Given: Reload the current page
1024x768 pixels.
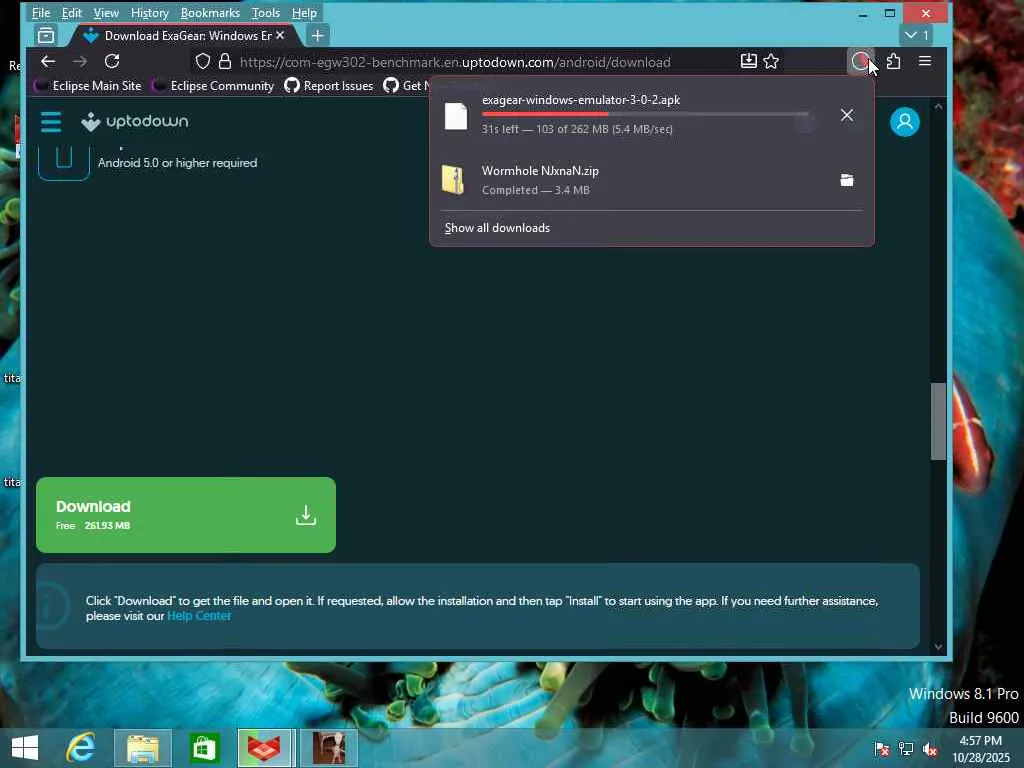Looking at the screenshot, I should [x=112, y=61].
